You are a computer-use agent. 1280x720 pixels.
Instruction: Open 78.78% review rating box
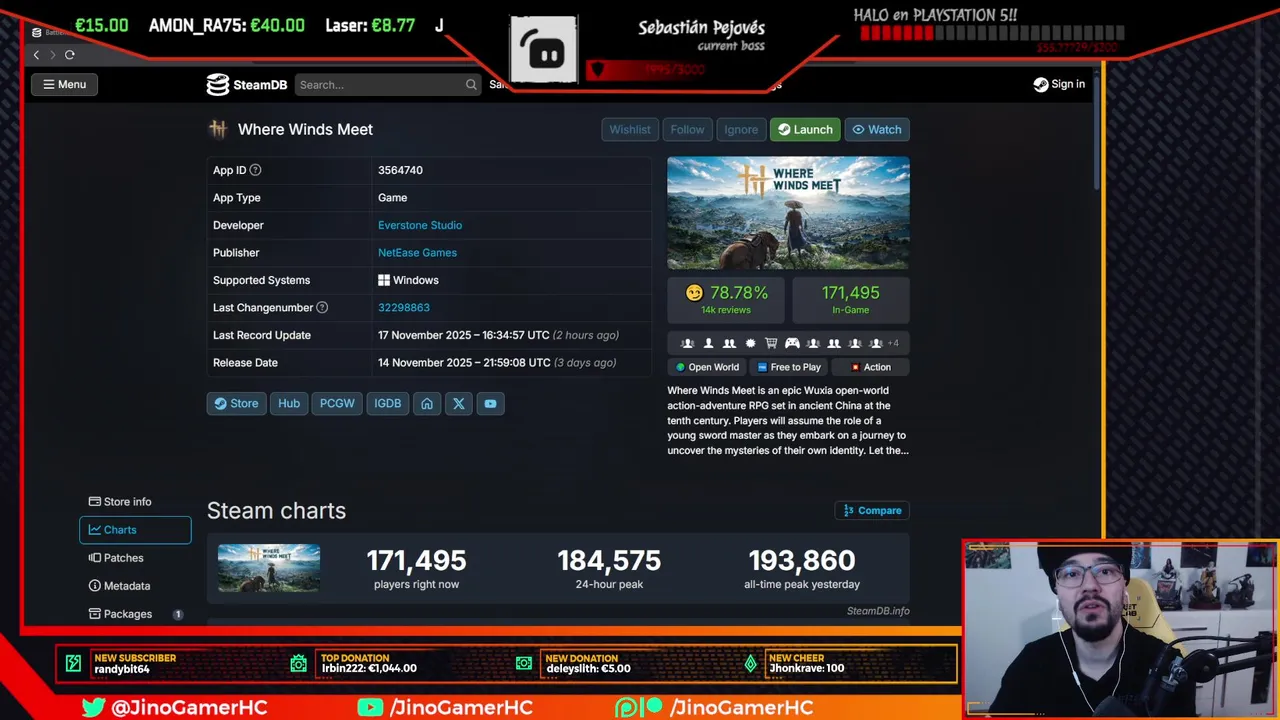(x=726, y=299)
